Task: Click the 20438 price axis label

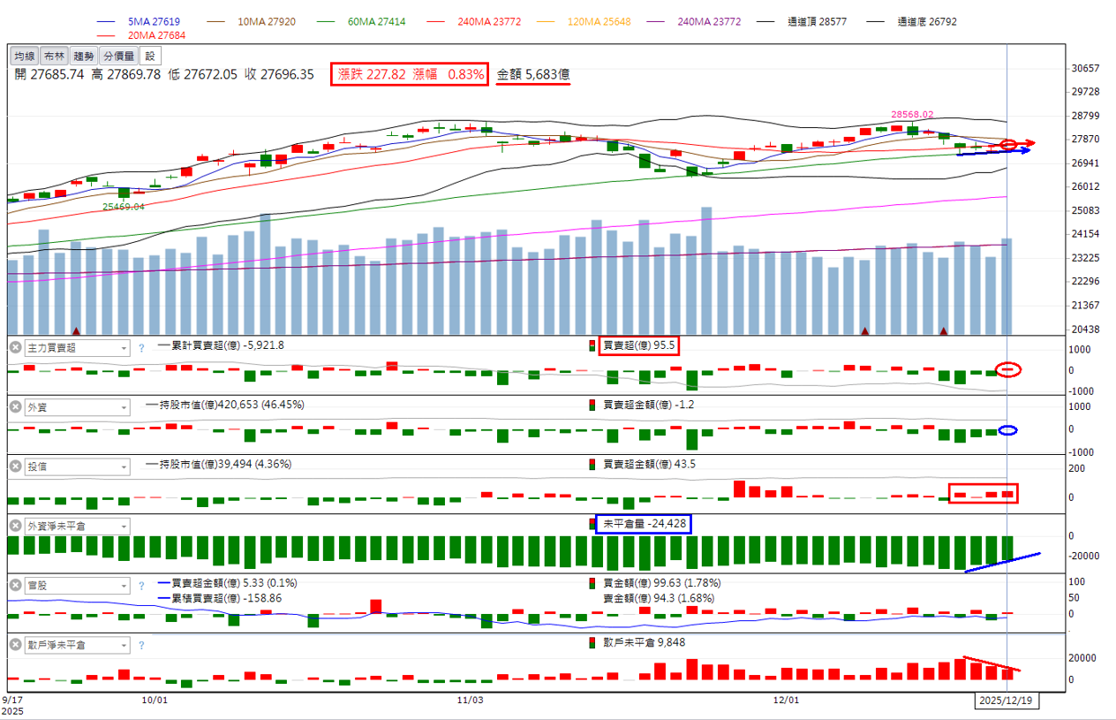Action: click(1085, 329)
